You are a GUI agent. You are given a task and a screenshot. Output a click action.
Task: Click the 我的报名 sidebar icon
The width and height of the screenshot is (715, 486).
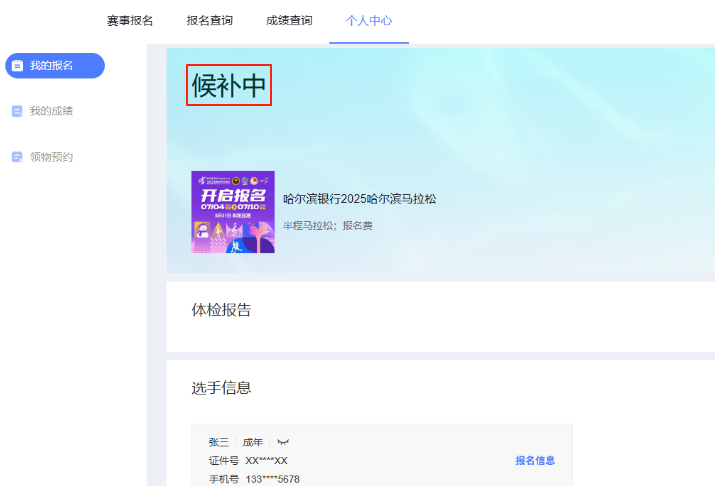click(x=17, y=66)
